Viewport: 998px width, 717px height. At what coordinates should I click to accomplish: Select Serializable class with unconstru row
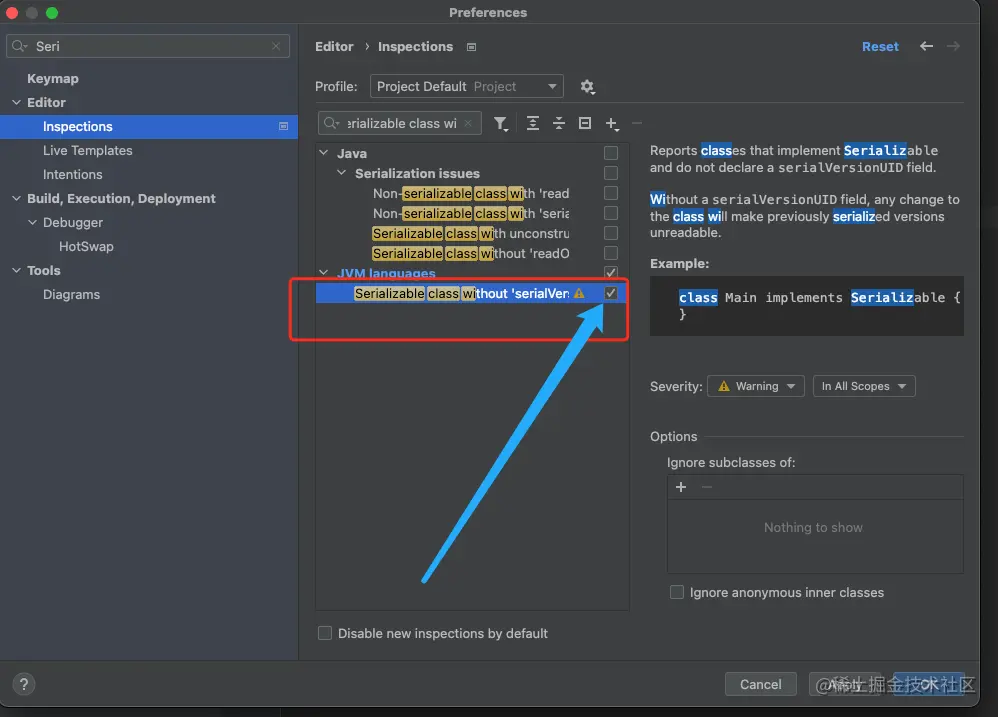click(471, 233)
